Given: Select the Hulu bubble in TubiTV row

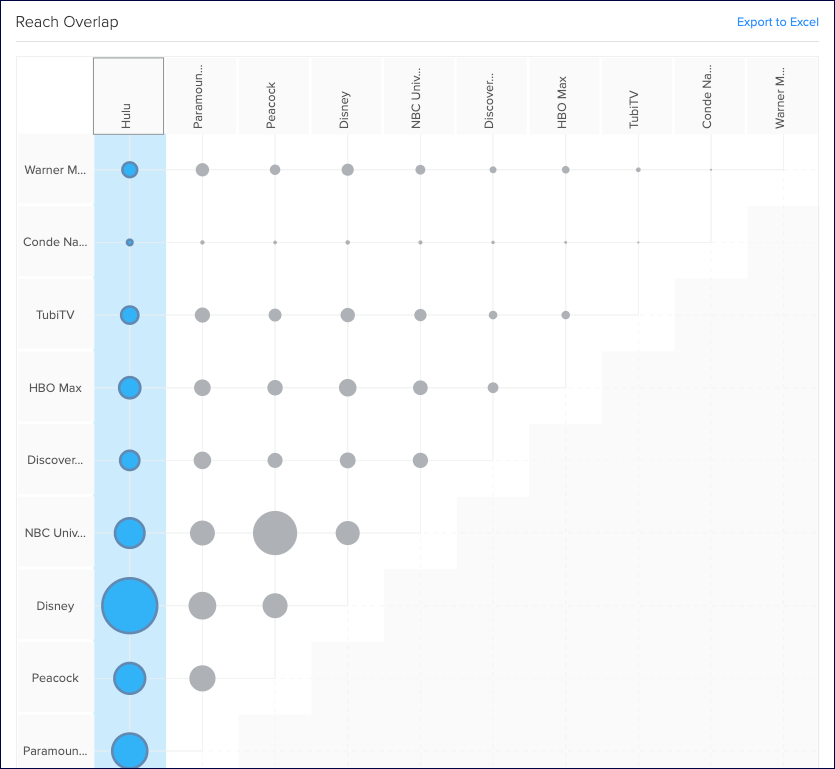Looking at the screenshot, I should click(129, 315).
